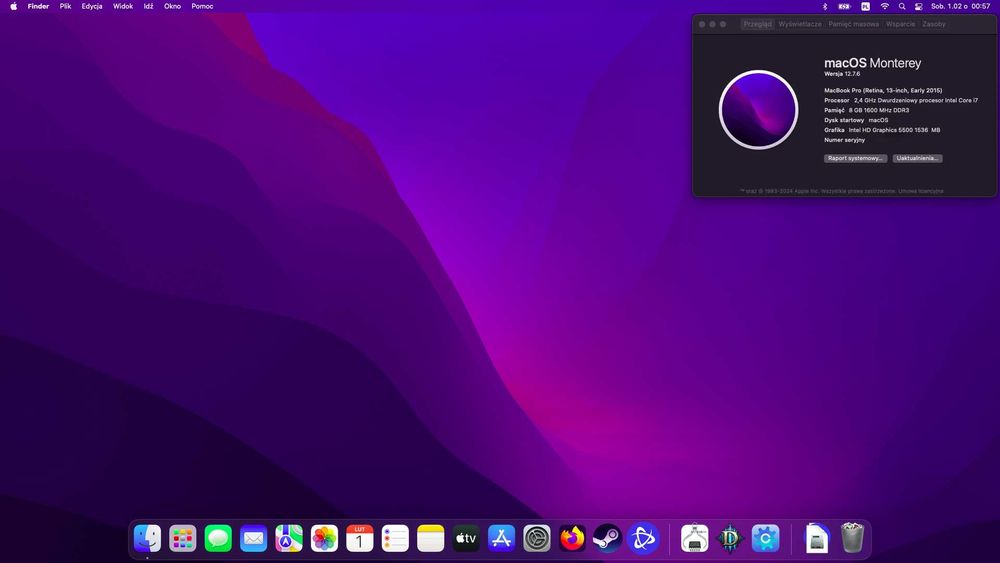The width and height of the screenshot is (1000, 563).
Task: Open the Okno menu
Action: [172, 6]
